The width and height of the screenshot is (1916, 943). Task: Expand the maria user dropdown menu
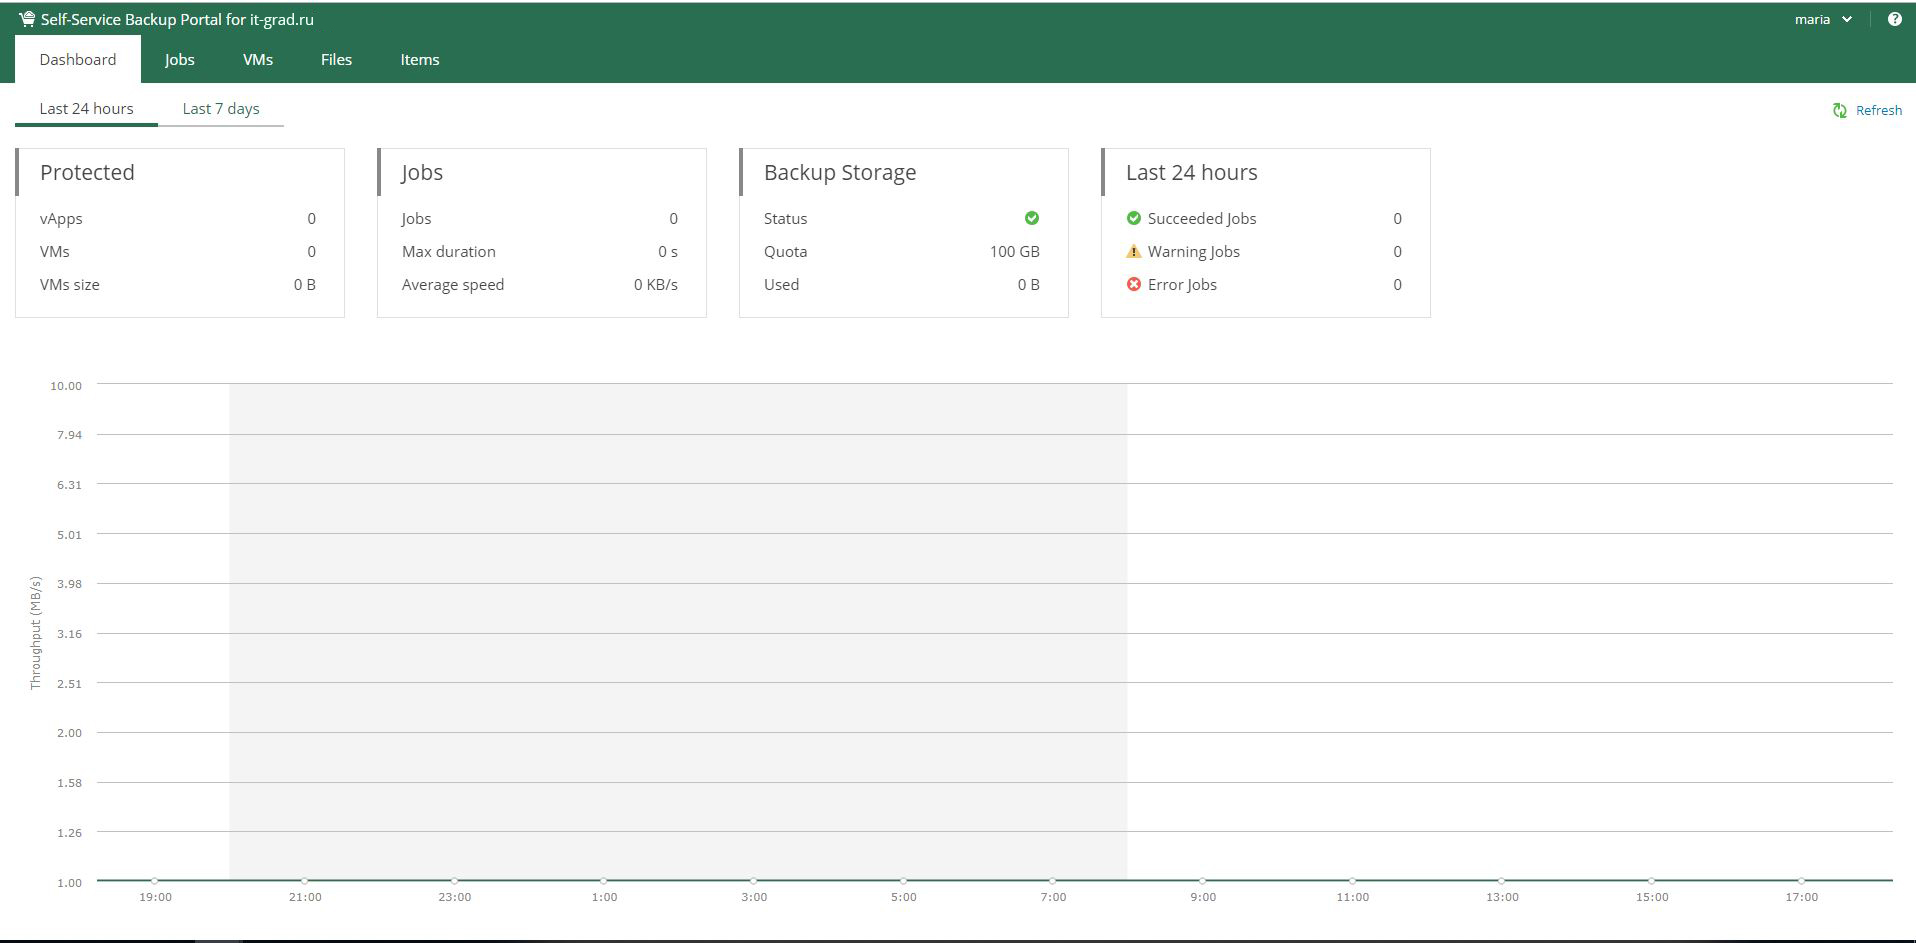point(1823,19)
